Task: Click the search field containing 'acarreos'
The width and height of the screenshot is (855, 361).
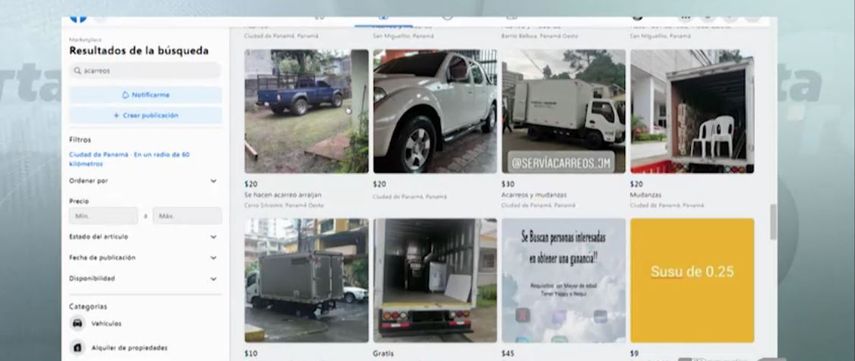Action: pos(145,71)
